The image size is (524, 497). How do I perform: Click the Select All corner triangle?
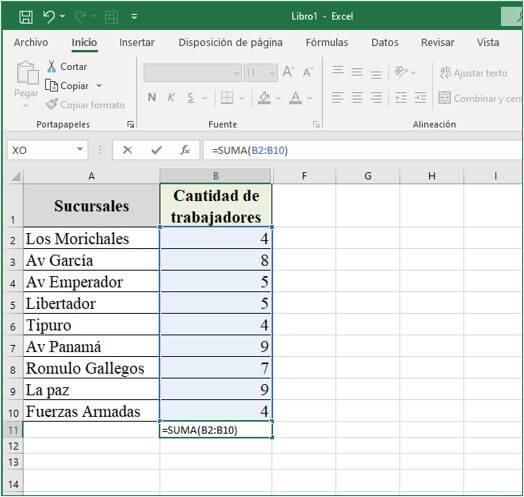[15, 176]
